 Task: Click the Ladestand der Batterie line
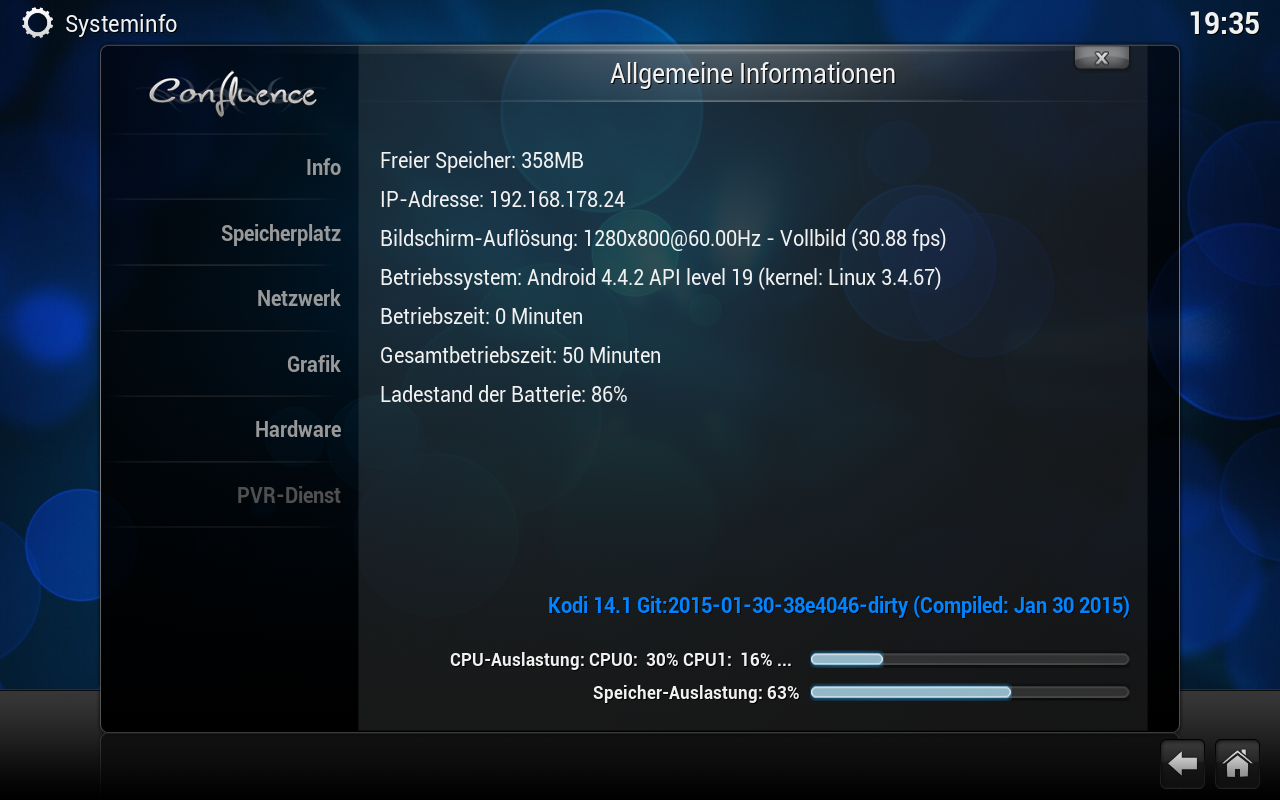503,394
